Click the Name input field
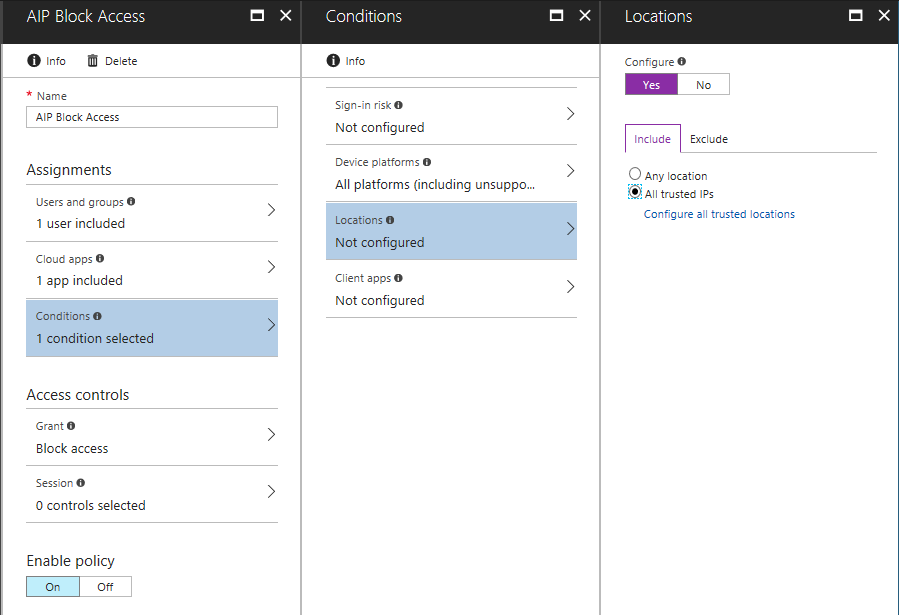This screenshot has height=615, width=899. (152, 117)
